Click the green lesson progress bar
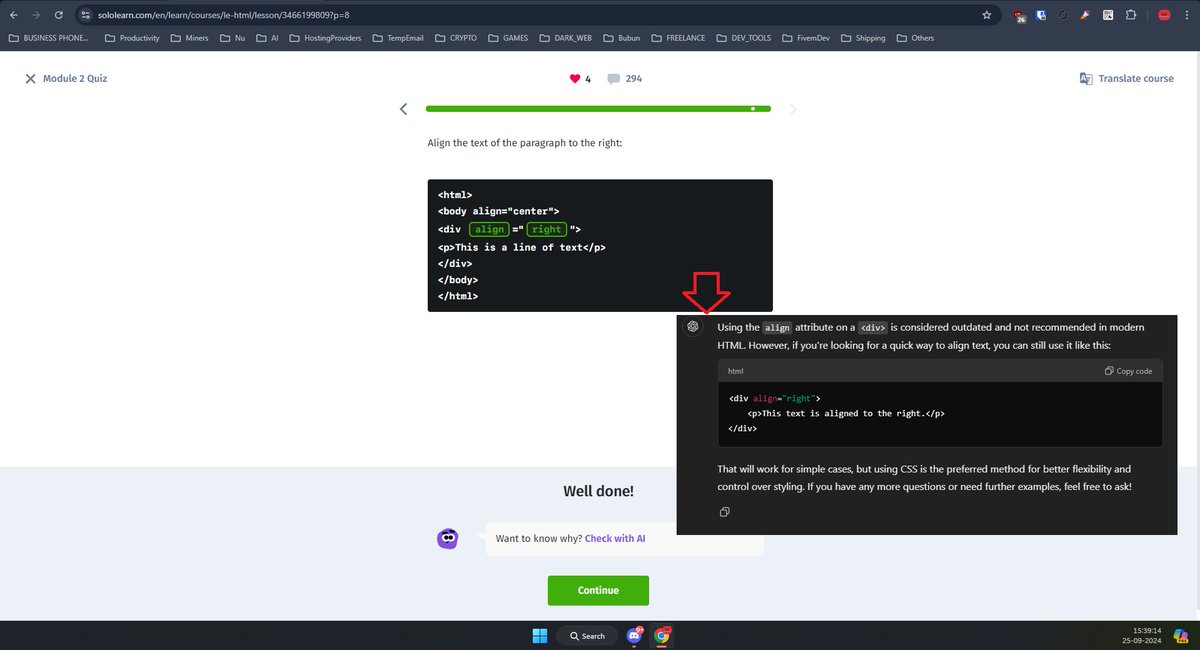Image resolution: width=1200 pixels, height=650 pixels. click(598, 109)
